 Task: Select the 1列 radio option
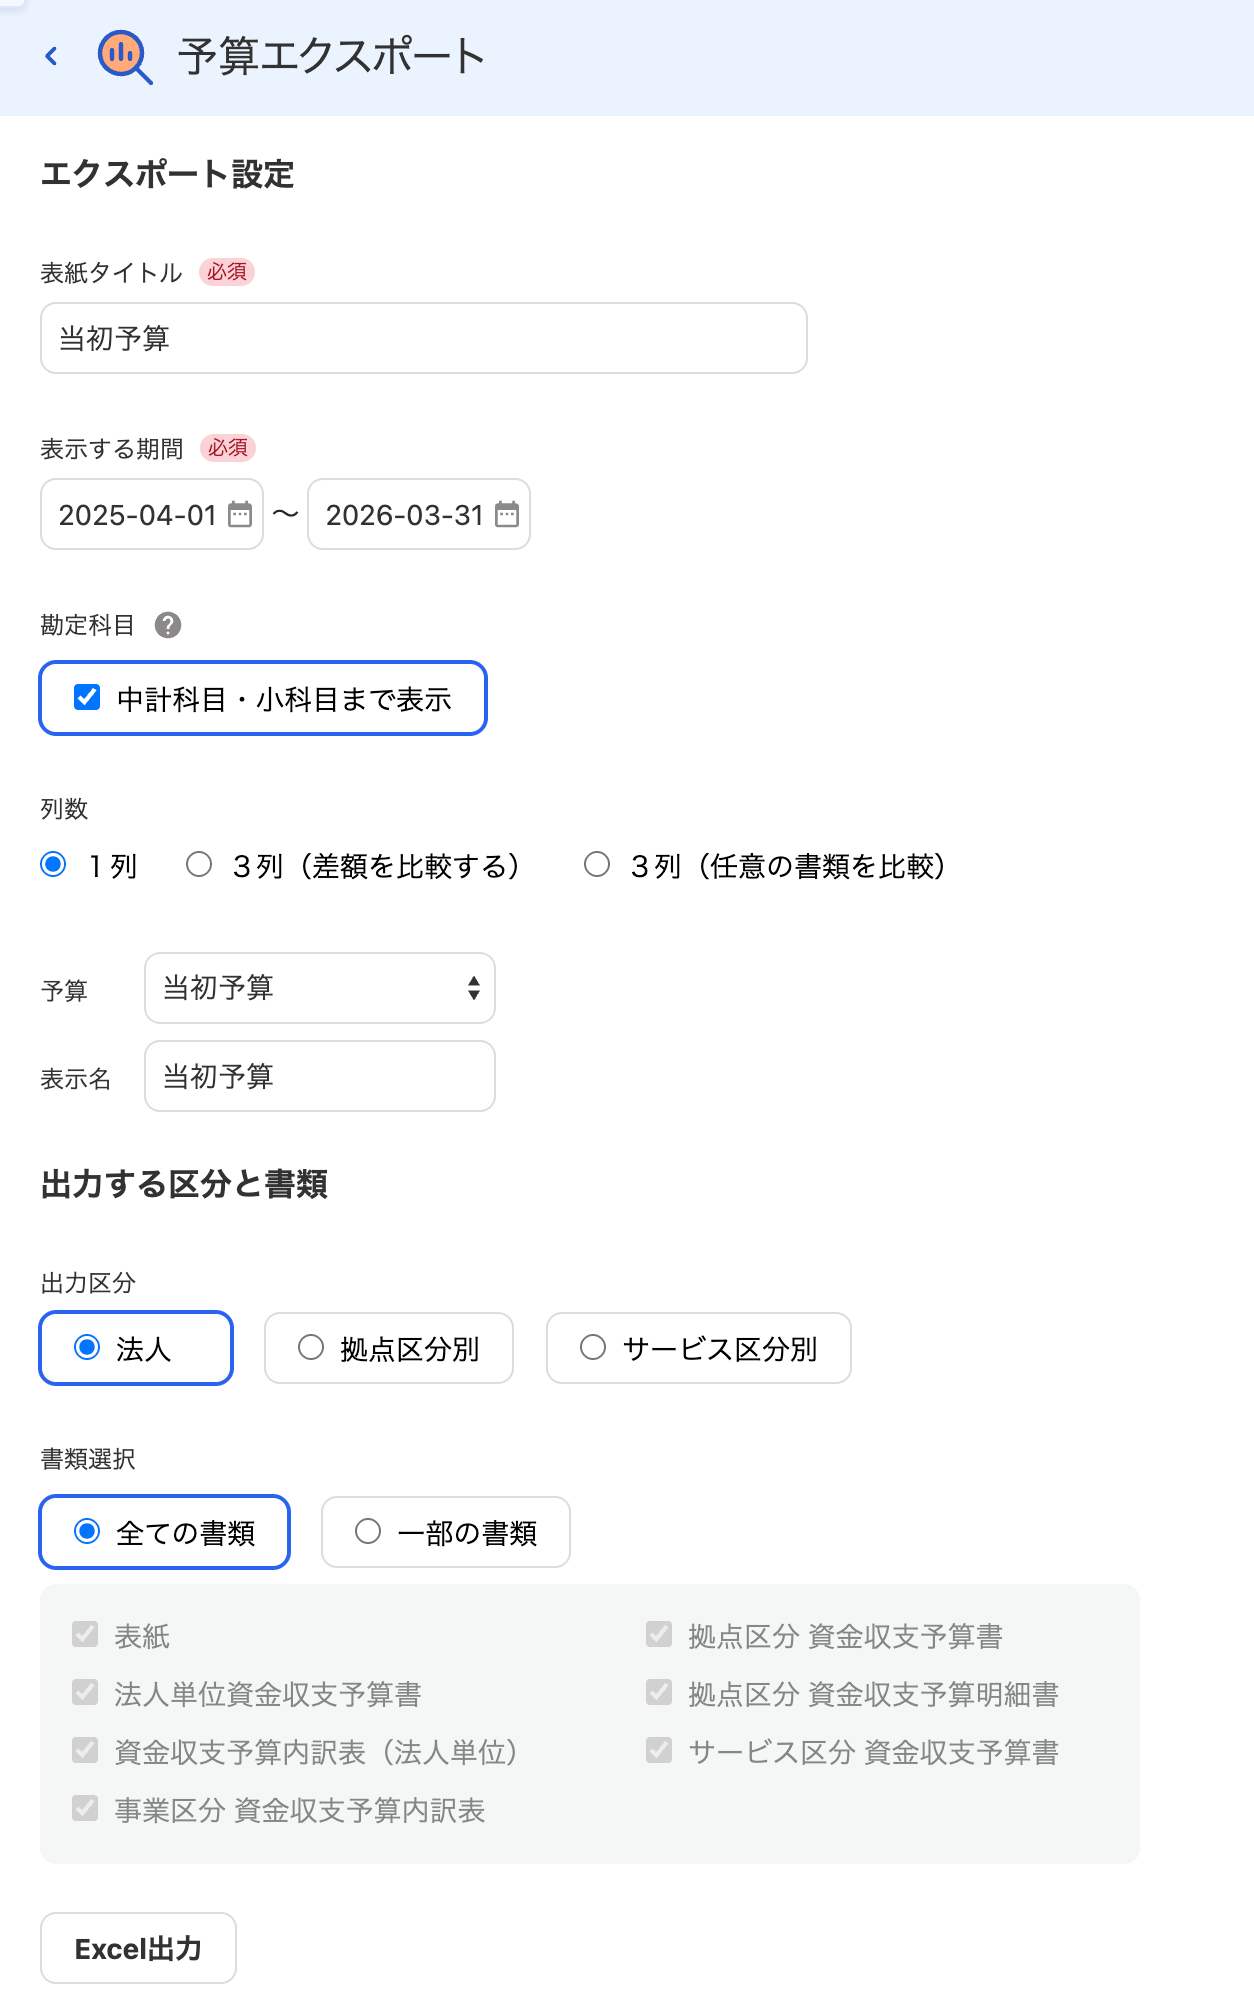[54, 864]
